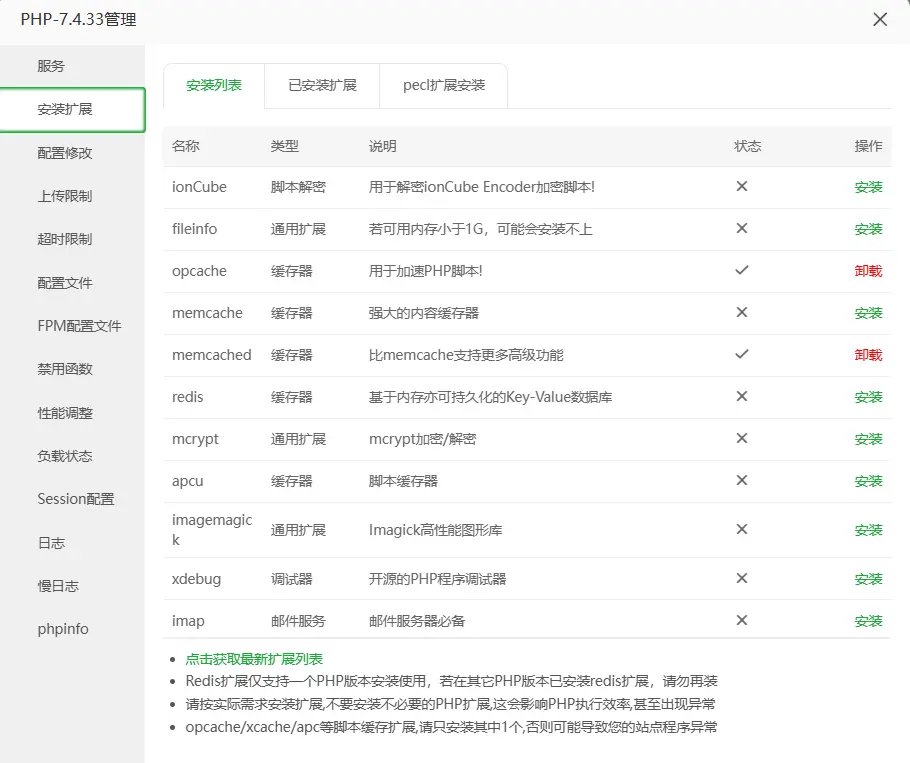Open the 服务 section in sidebar
The image size is (910, 763).
[53, 65]
